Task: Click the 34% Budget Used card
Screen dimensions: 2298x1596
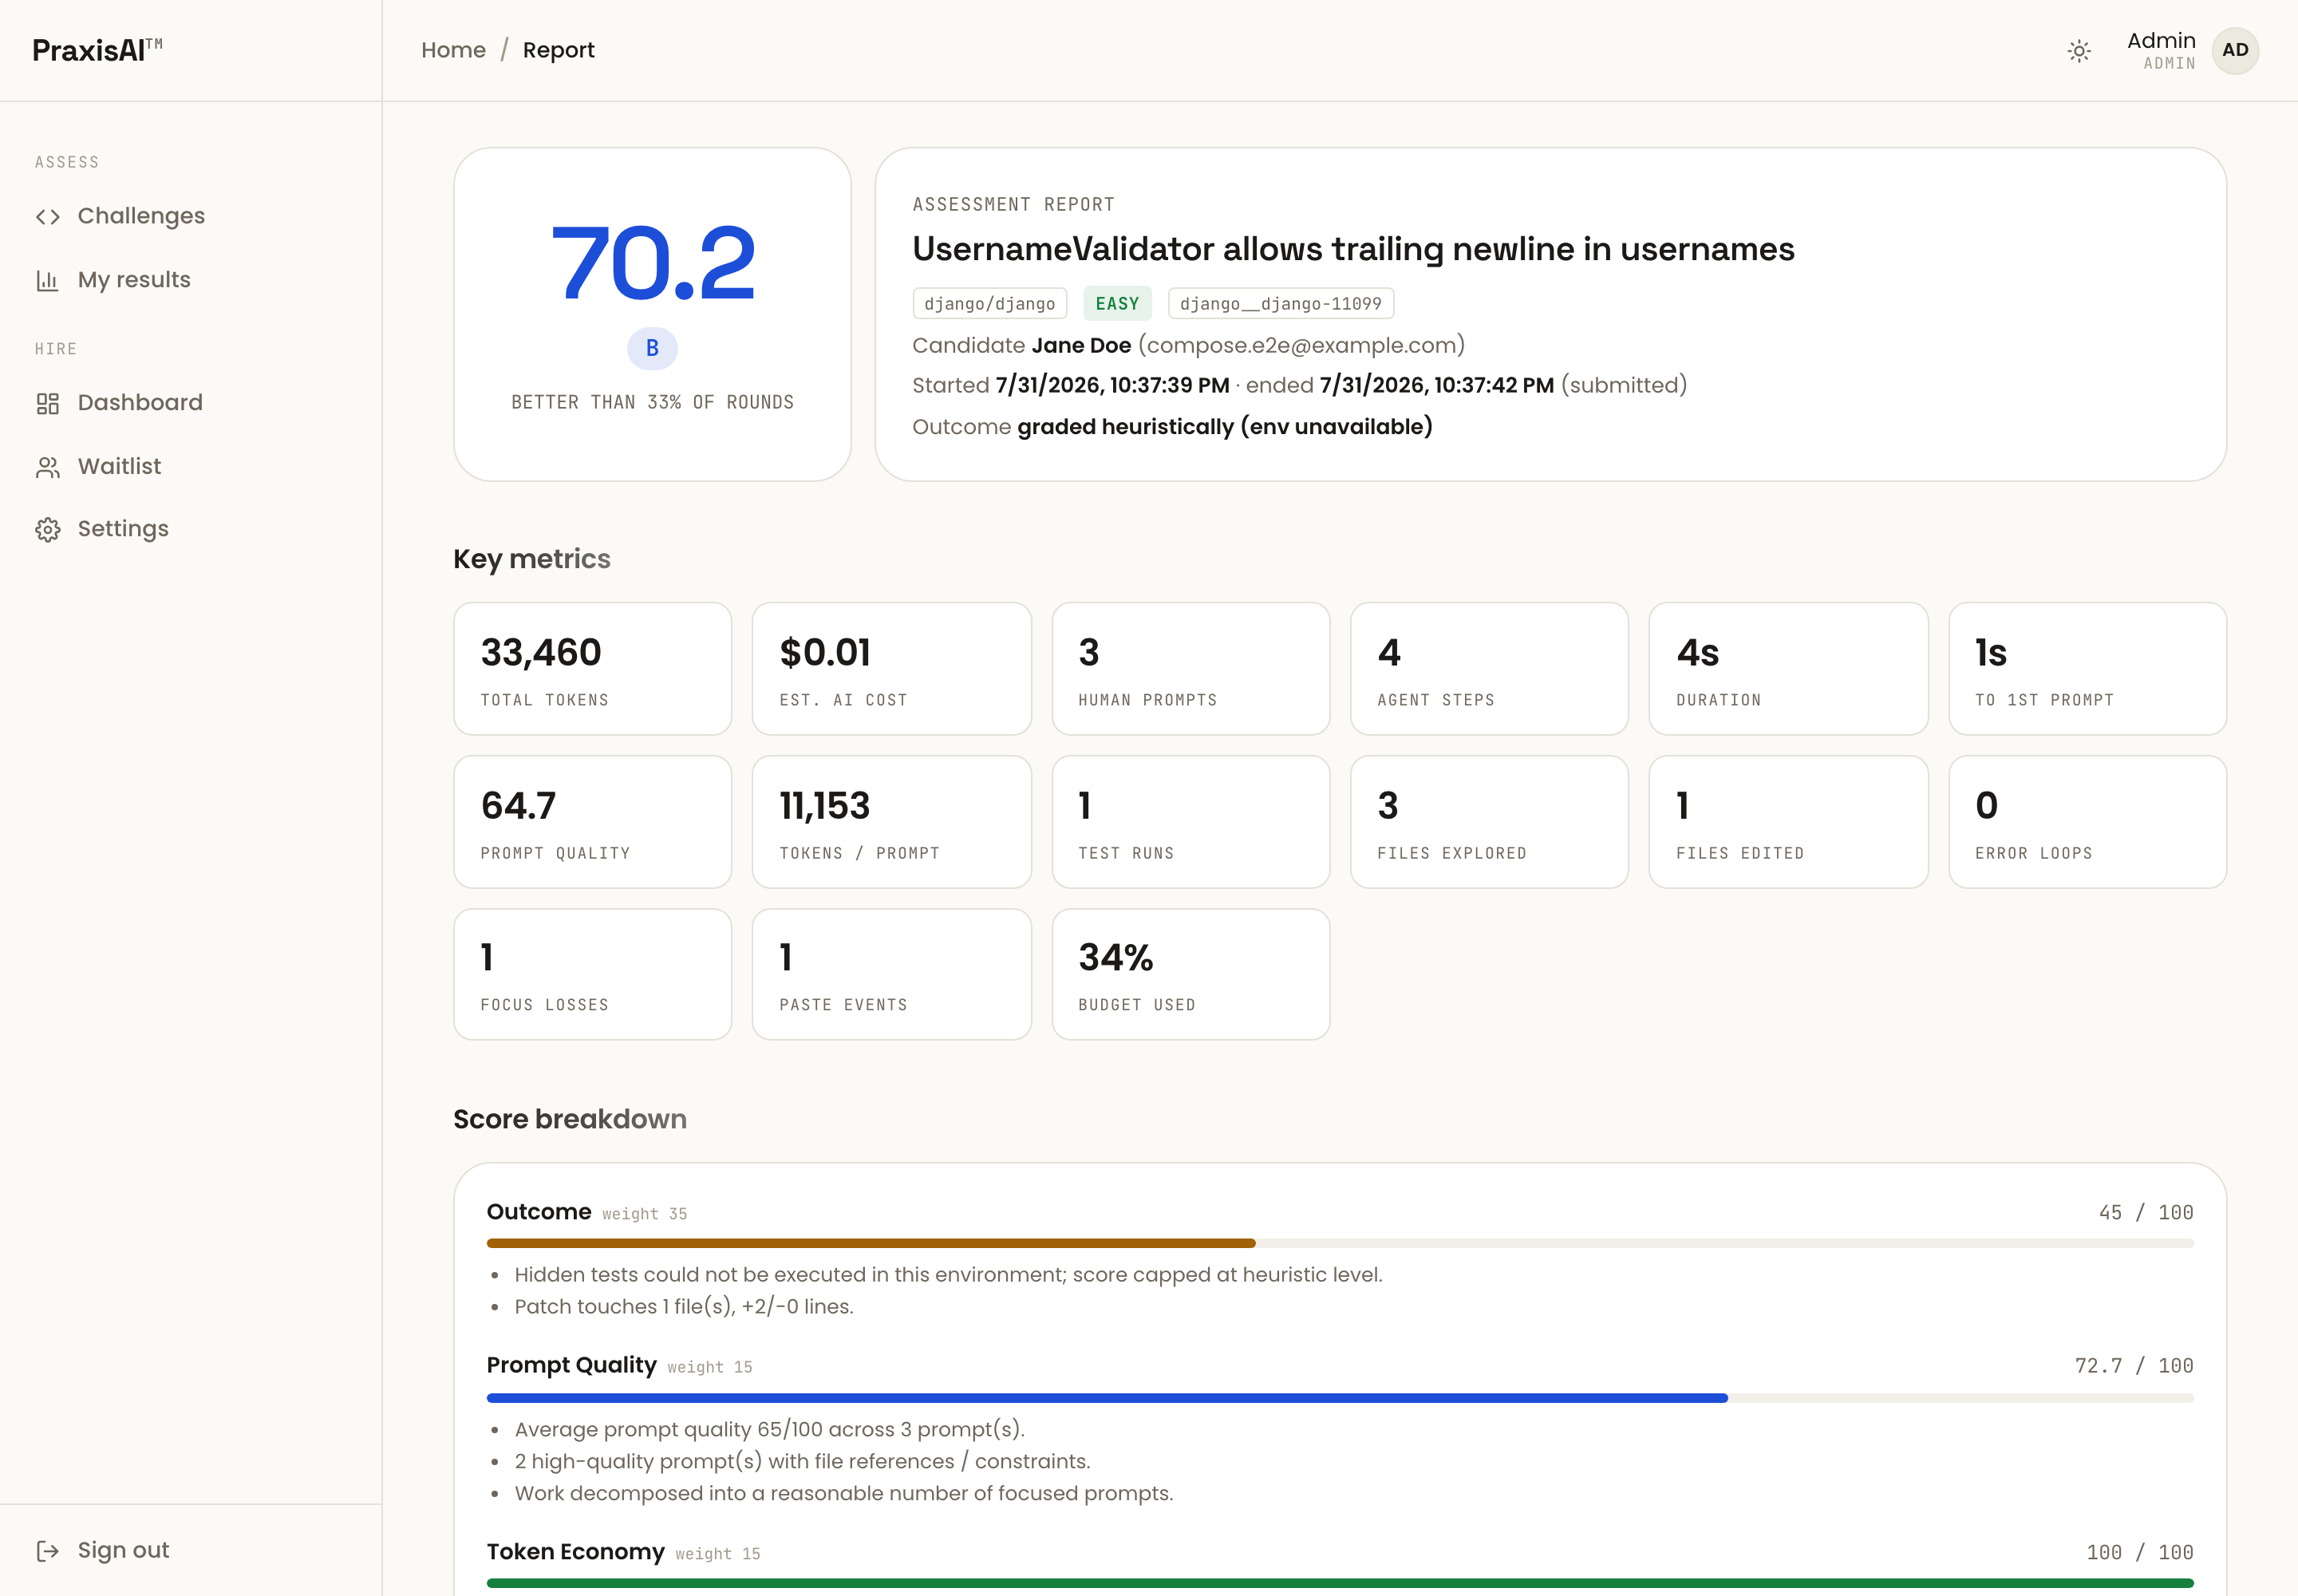Action: tap(1190, 974)
